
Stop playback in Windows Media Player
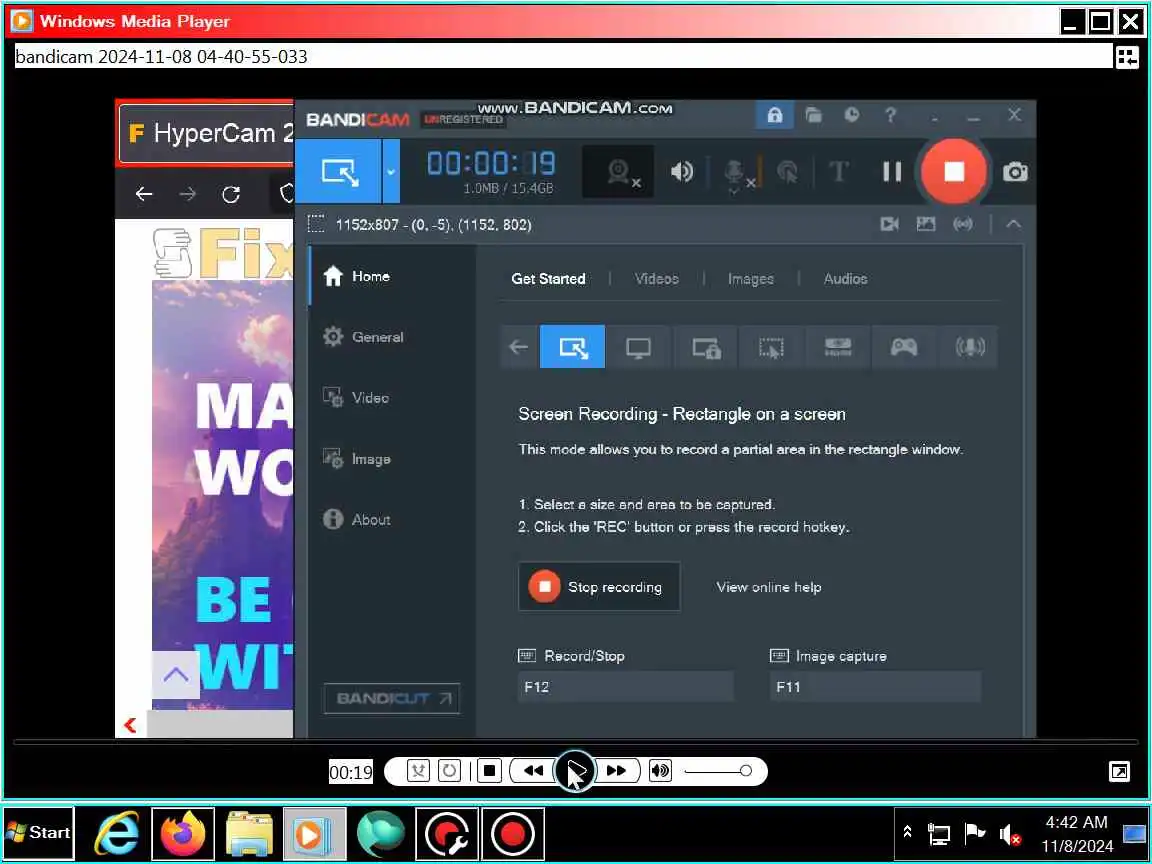[489, 771]
